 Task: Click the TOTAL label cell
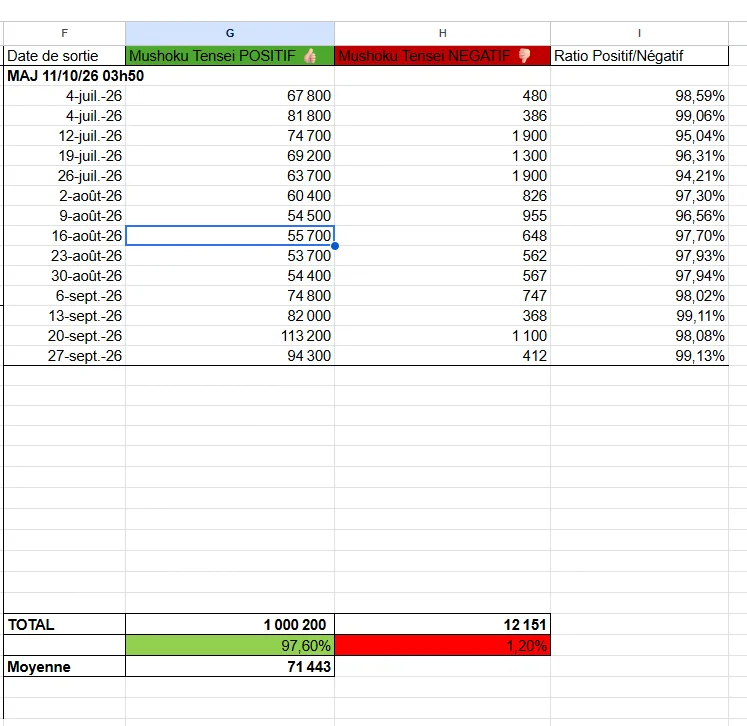[x=64, y=624]
